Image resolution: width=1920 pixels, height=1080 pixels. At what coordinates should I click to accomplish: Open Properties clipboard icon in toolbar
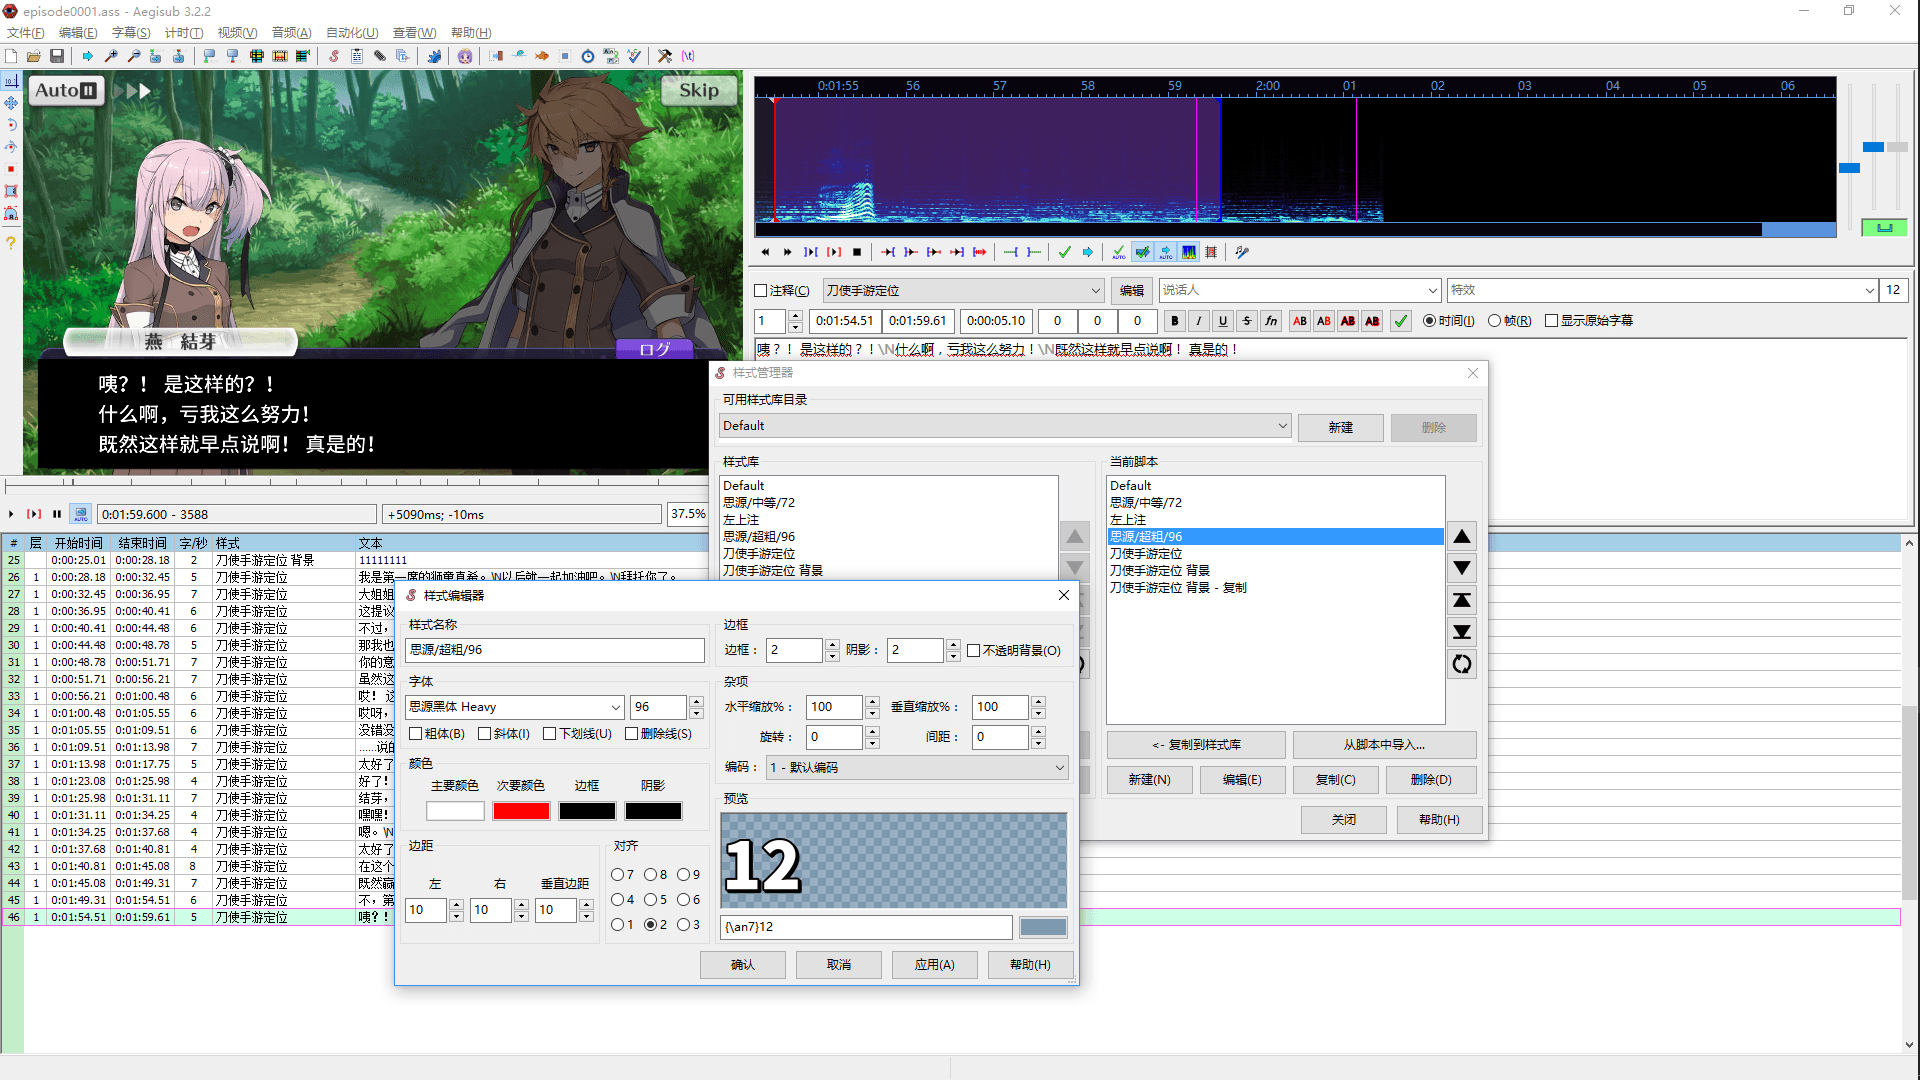357,56
